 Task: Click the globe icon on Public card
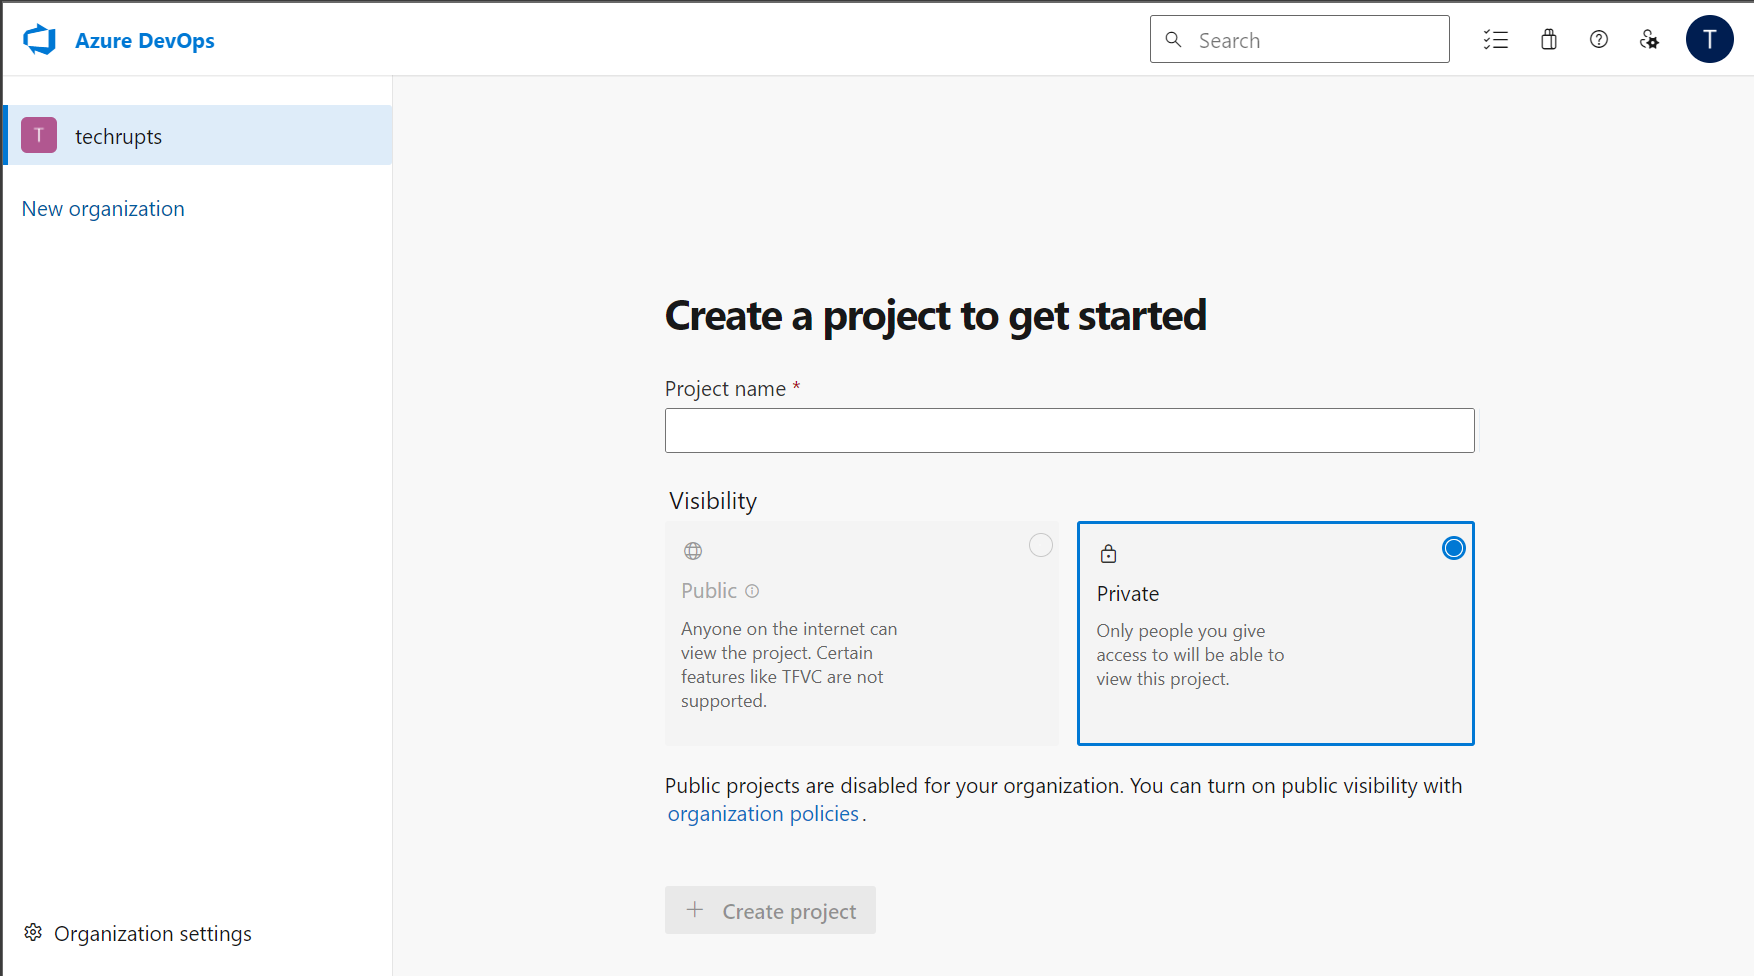(693, 551)
